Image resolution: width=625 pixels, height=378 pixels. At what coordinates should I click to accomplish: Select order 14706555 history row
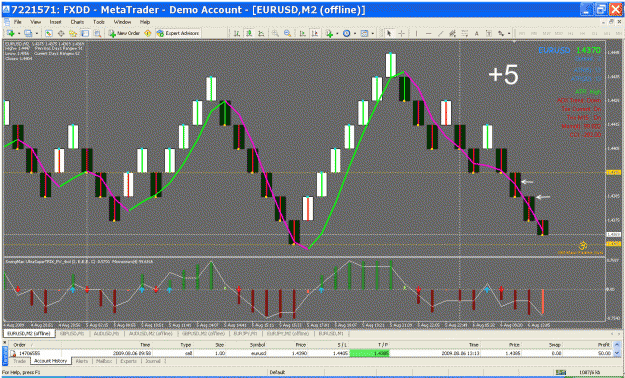311,353
